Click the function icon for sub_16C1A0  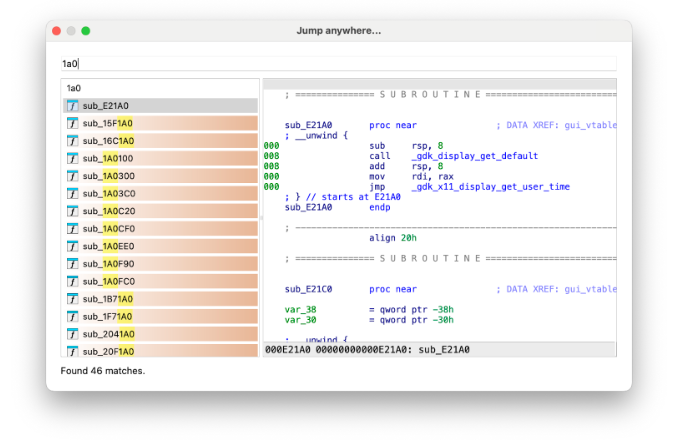(73, 141)
